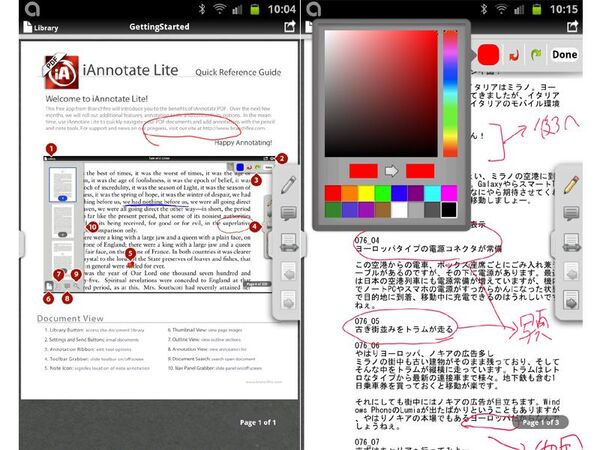The width and height of the screenshot is (600, 450).
Task: Select the cyan preset swatch
Action: (432, 193)
